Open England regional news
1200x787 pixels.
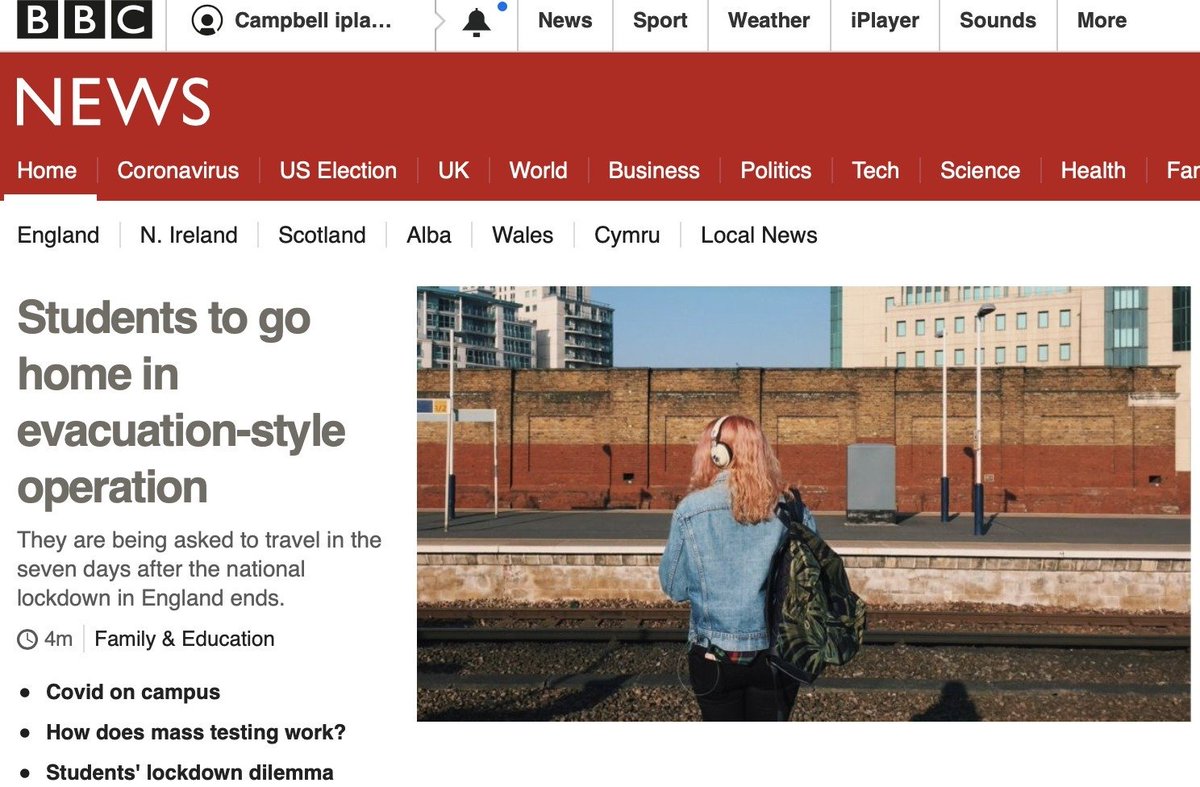point(58,236)
